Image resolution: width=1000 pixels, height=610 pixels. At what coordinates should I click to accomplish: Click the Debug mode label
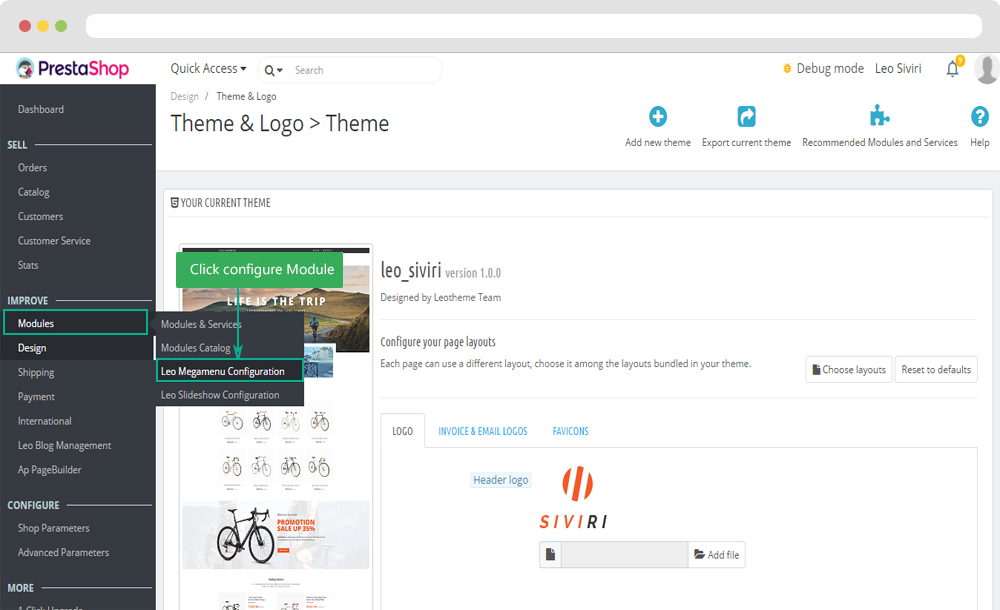pyautogui.click(x=830, y=68)
